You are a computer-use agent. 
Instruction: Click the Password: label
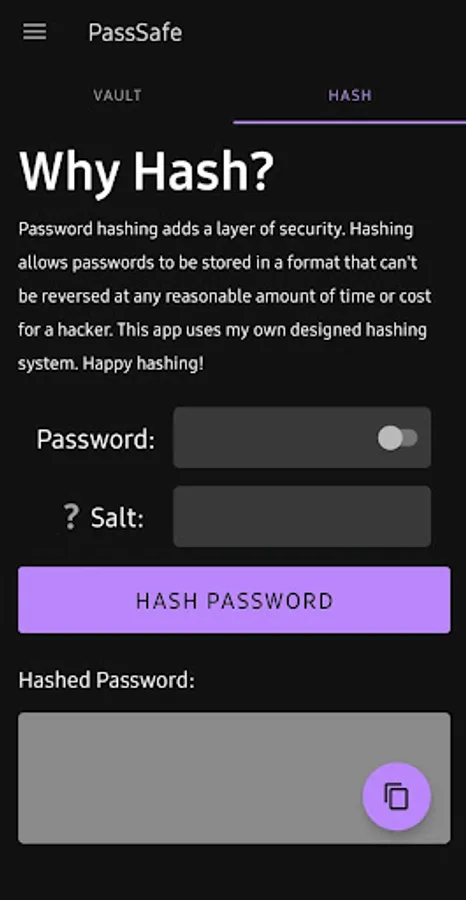pos(96,440)
